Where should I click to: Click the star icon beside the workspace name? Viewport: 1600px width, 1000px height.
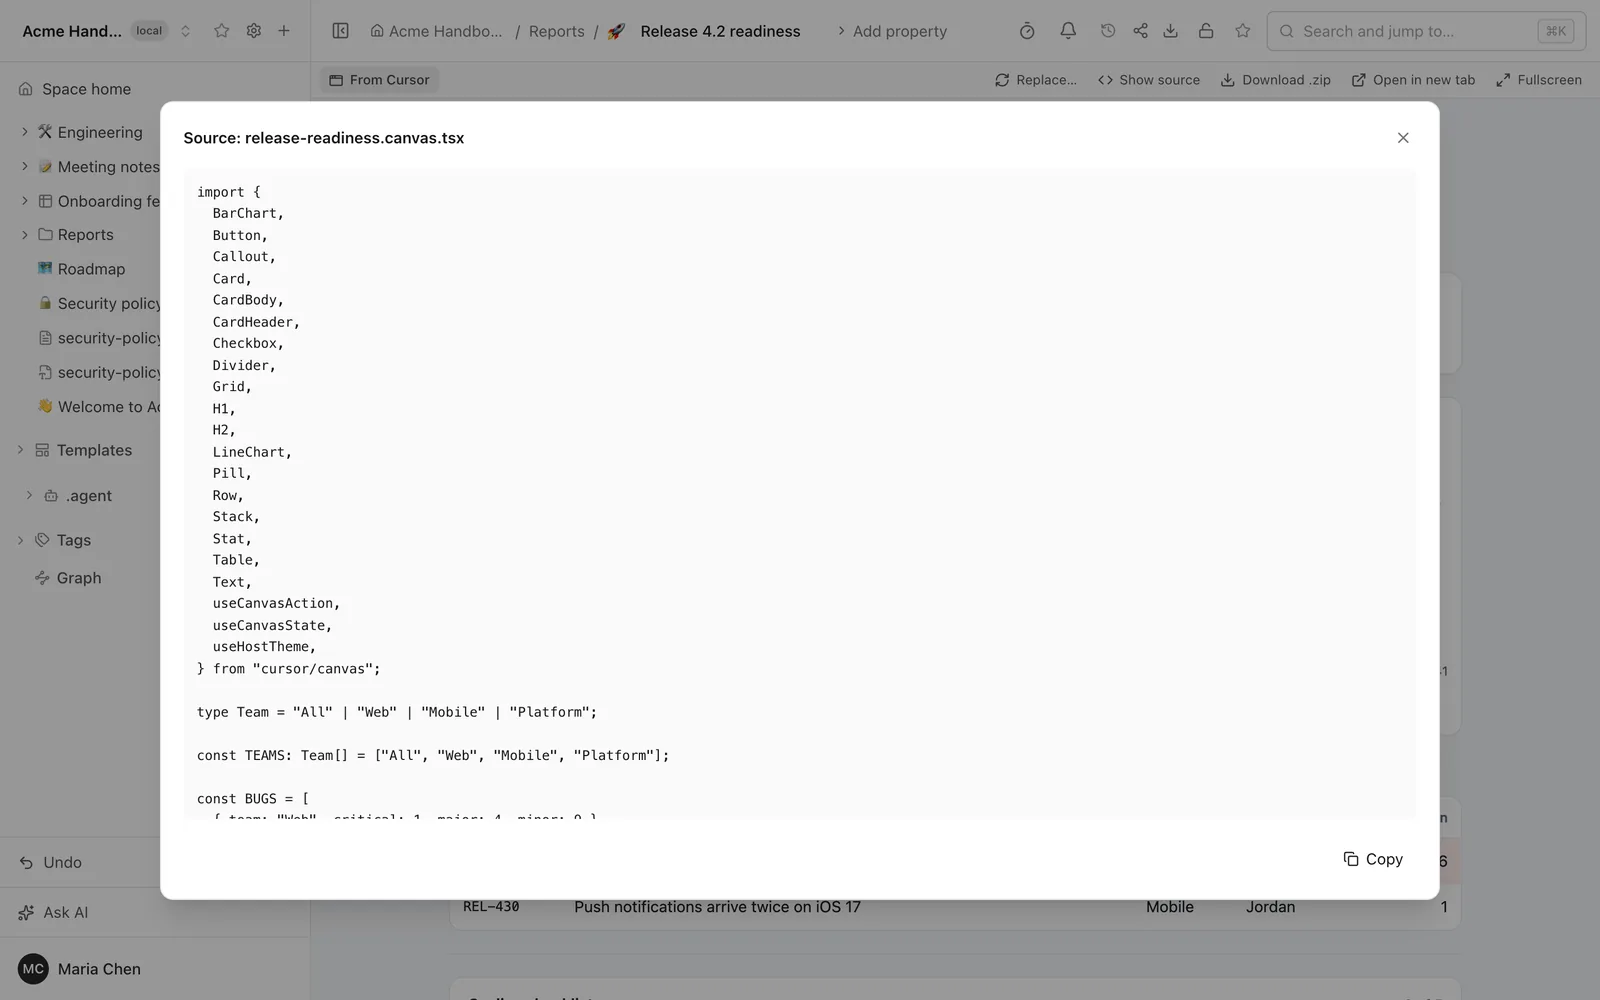coord(222,31)
